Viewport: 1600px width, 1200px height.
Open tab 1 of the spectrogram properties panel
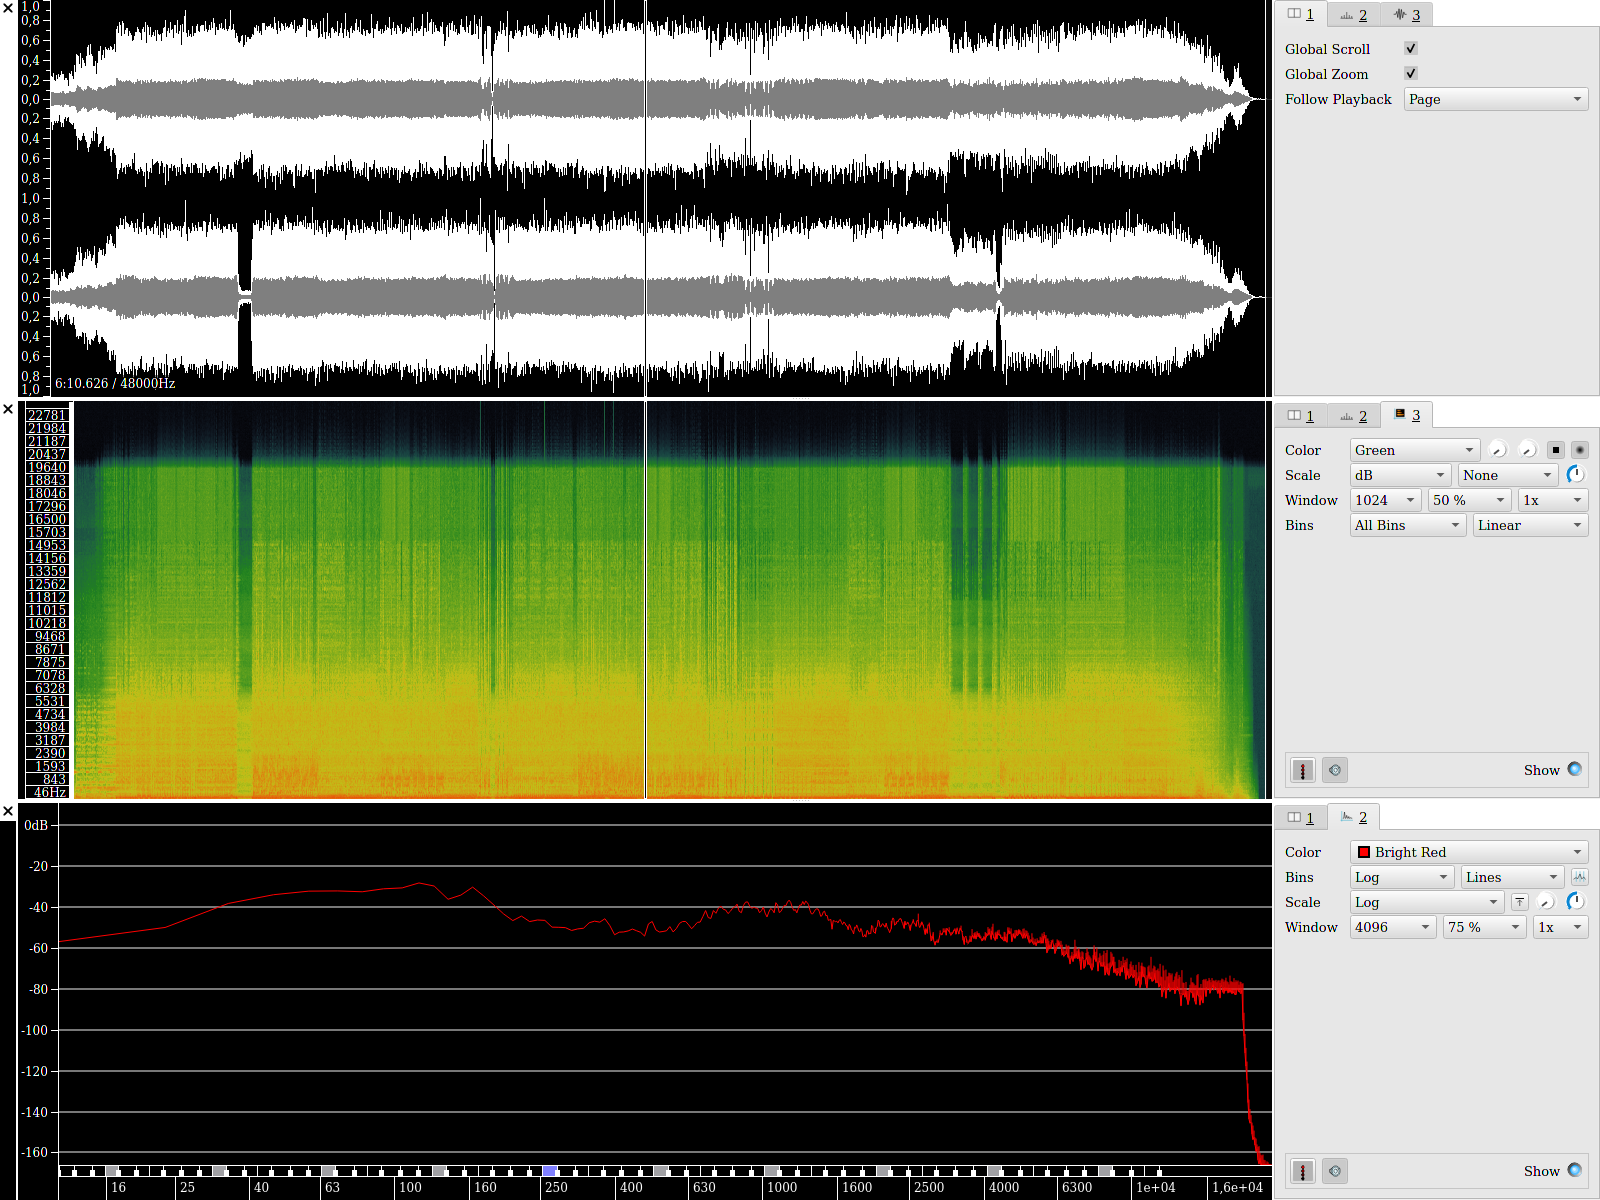(x=1300, y=416)
